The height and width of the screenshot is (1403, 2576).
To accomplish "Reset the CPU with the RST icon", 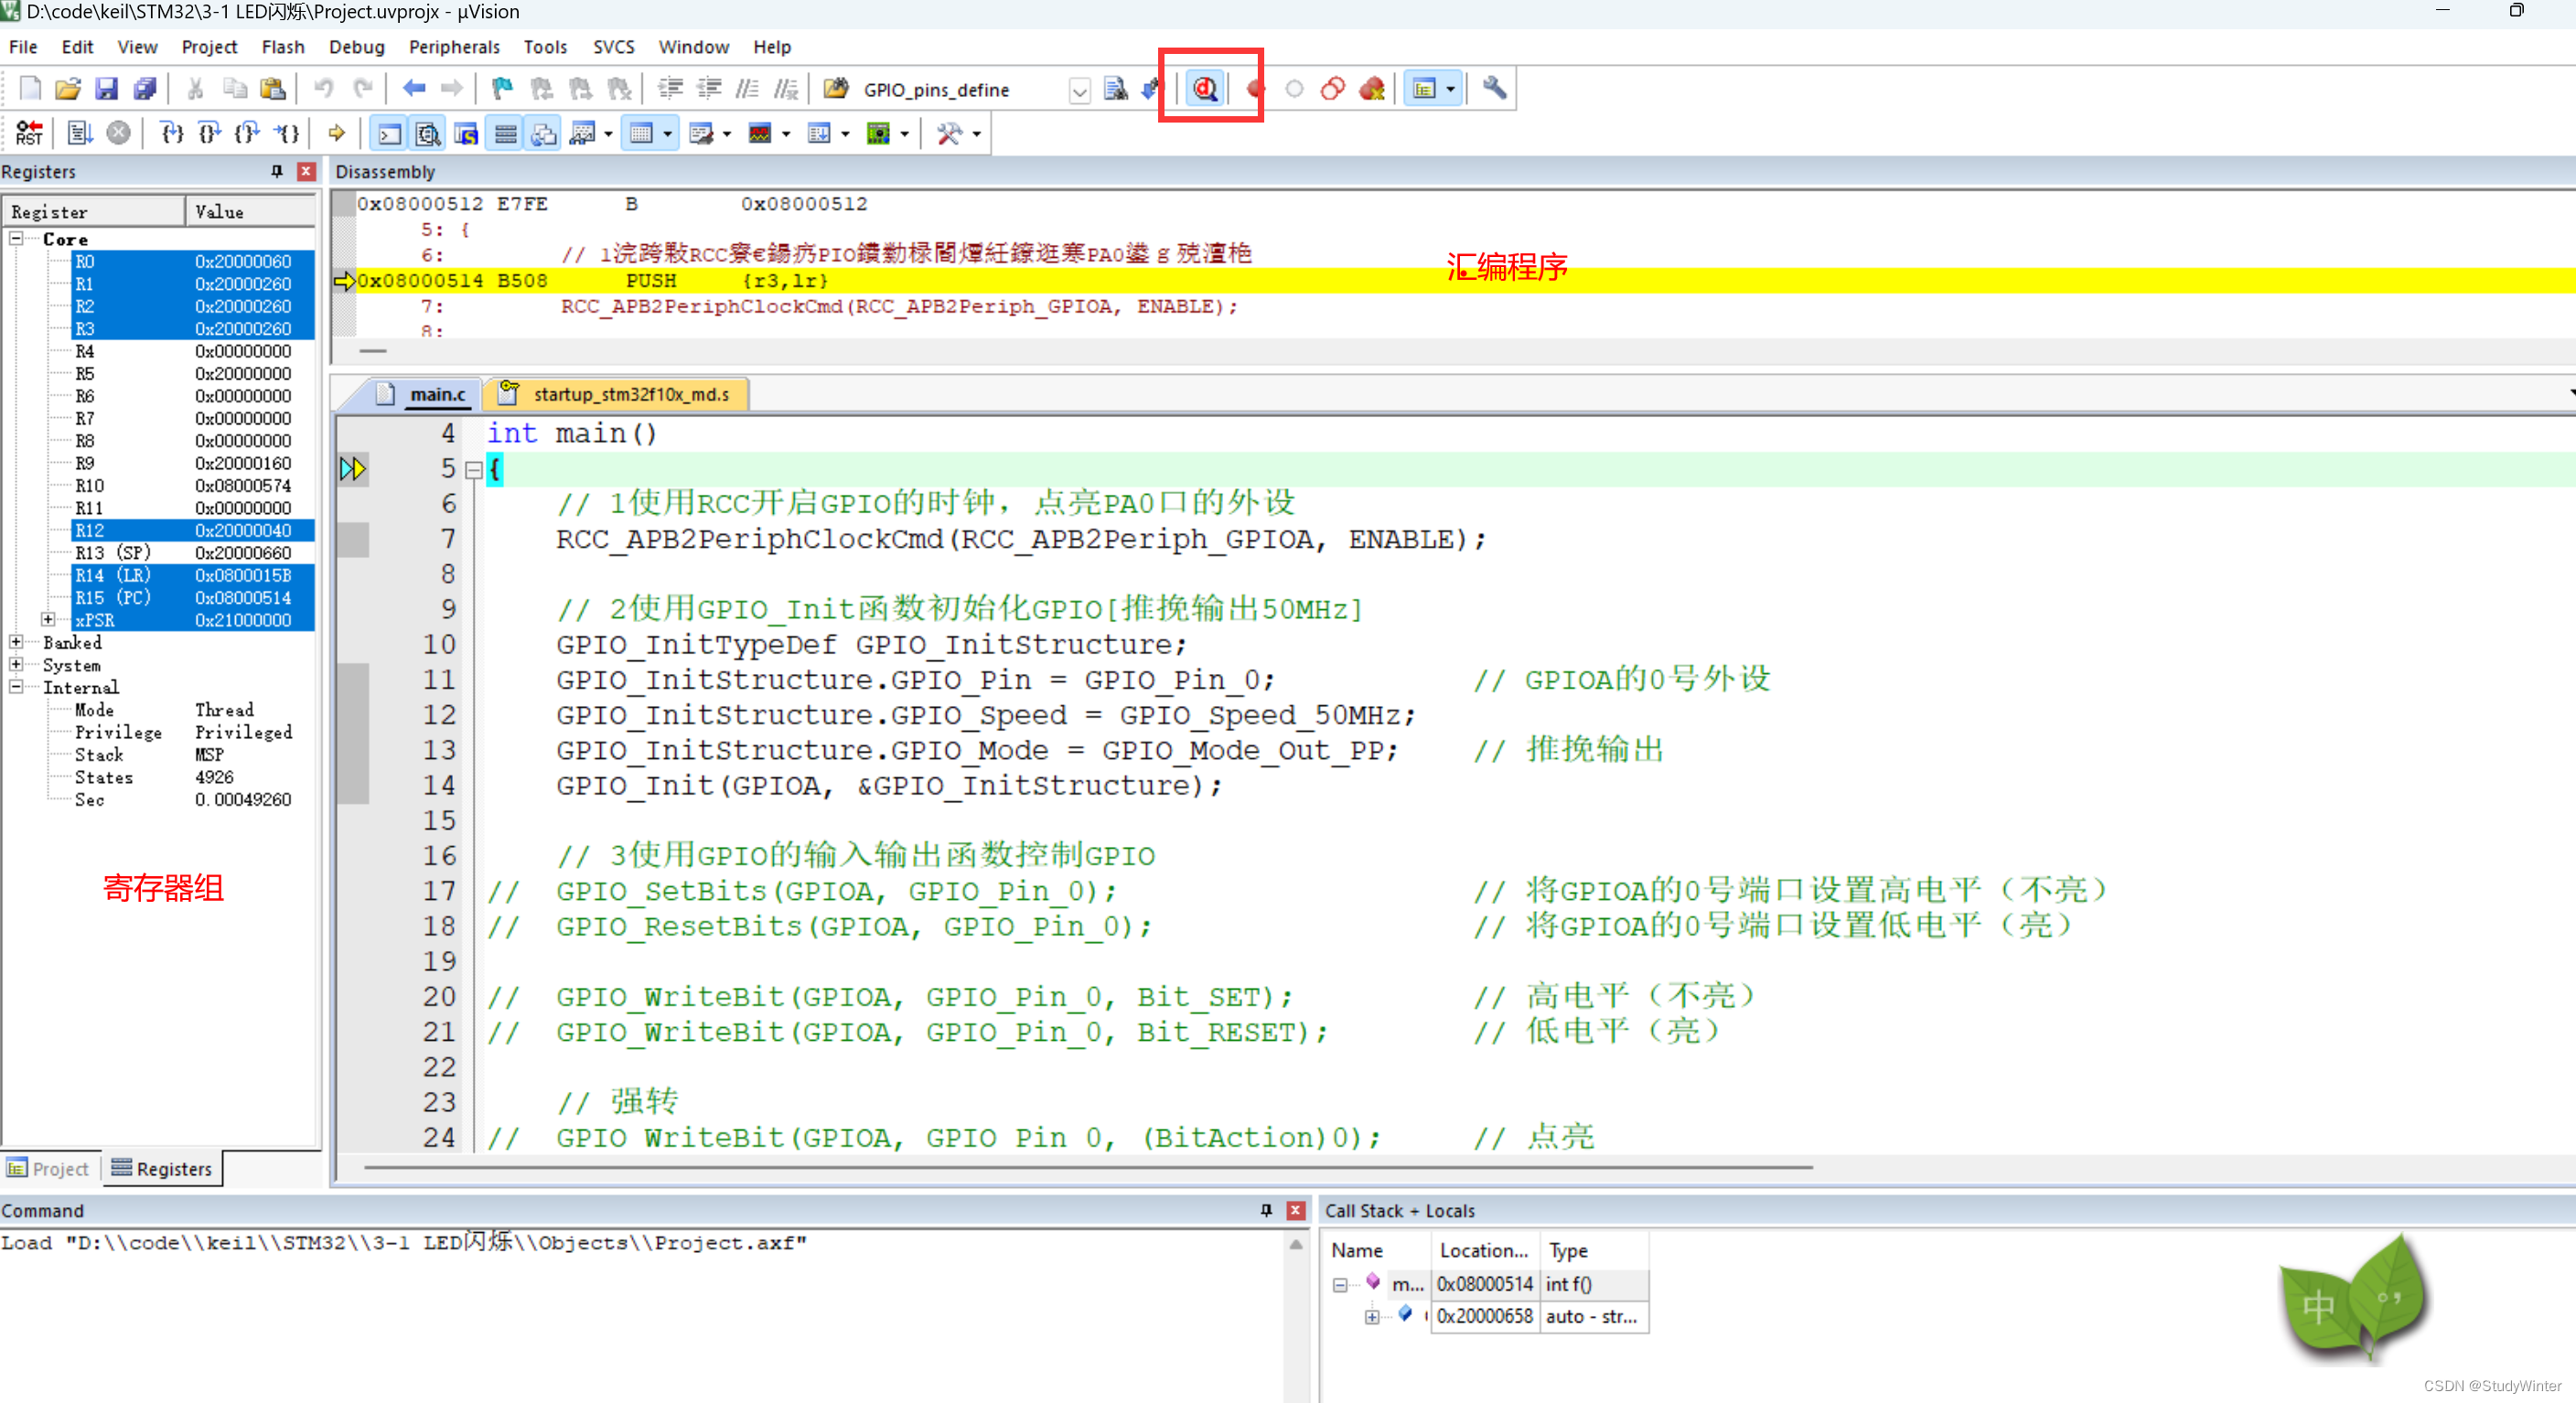I will click(29, 133).
